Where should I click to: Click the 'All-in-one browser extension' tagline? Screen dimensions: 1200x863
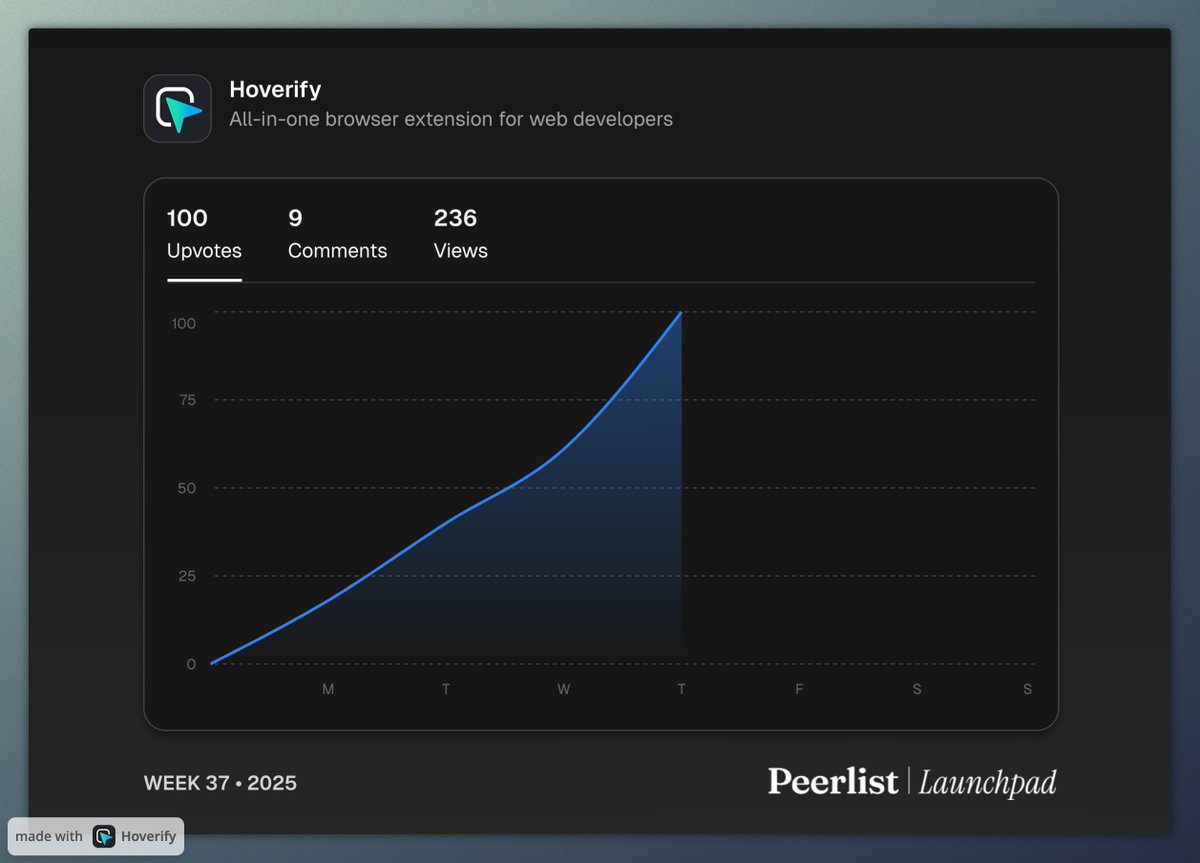451,119
